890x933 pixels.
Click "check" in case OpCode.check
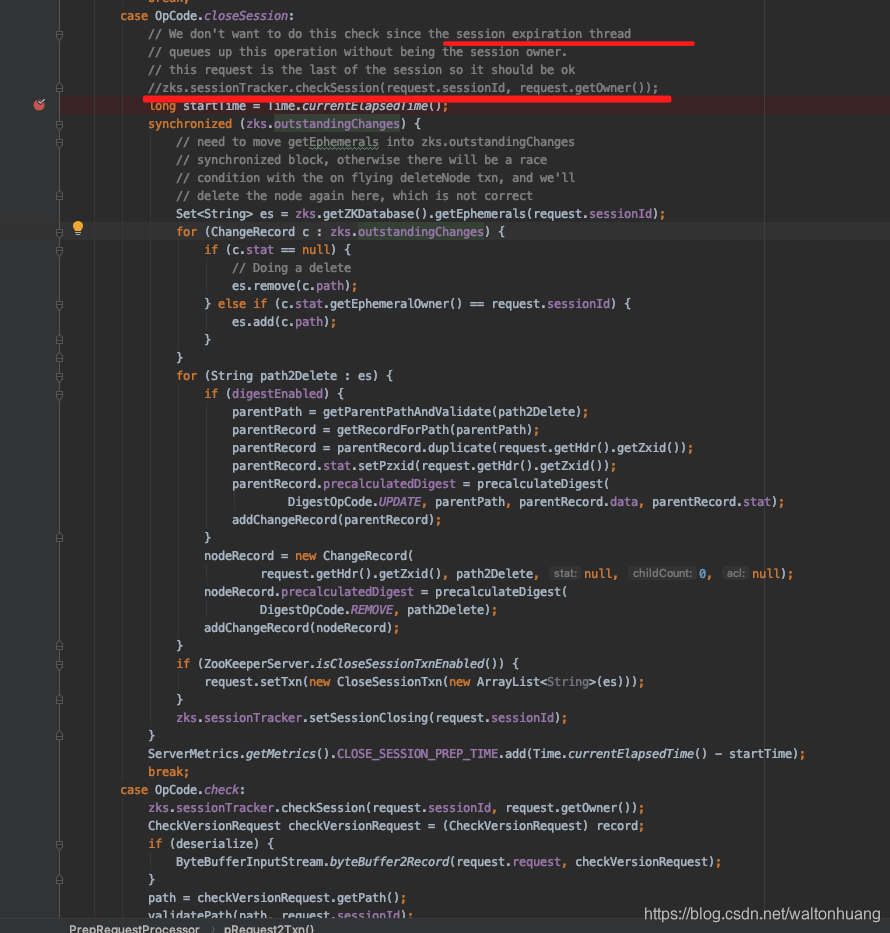click(x=221, y=790)
